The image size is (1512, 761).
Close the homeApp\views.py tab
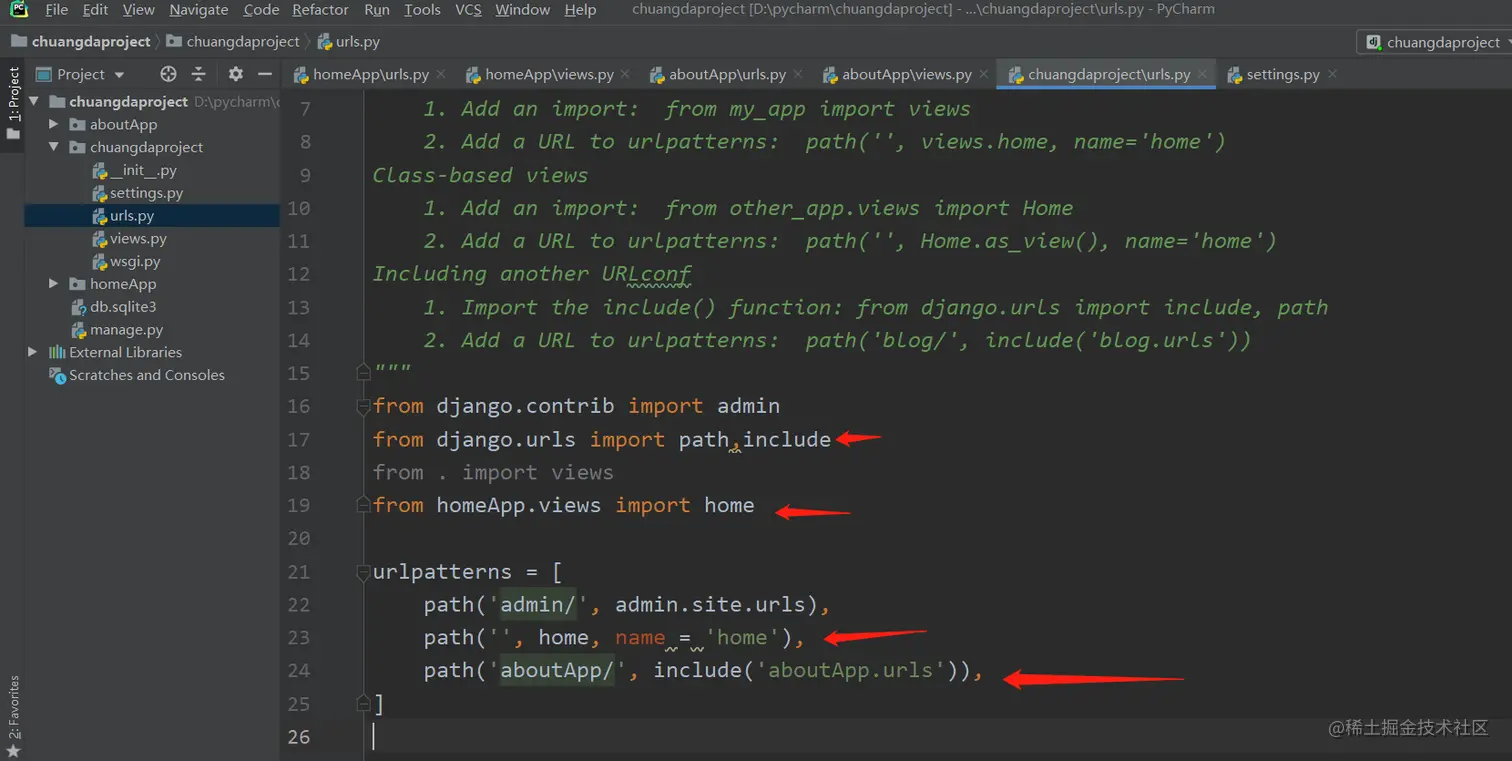625,74
